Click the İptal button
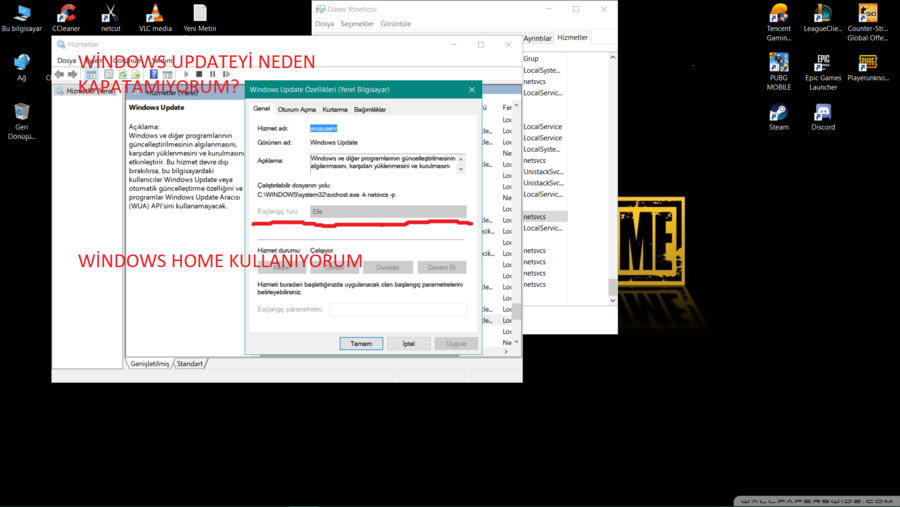This screenshot has width=900, height=507. 409,343
